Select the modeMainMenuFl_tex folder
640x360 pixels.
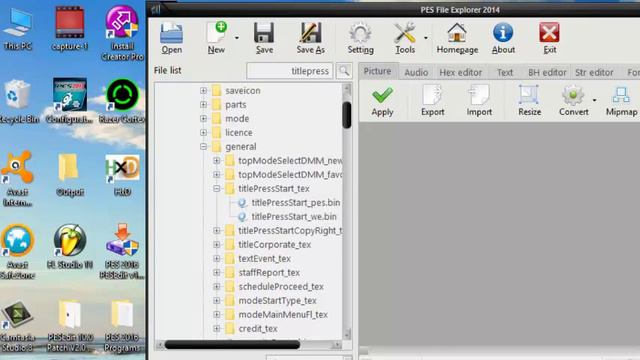283,314
